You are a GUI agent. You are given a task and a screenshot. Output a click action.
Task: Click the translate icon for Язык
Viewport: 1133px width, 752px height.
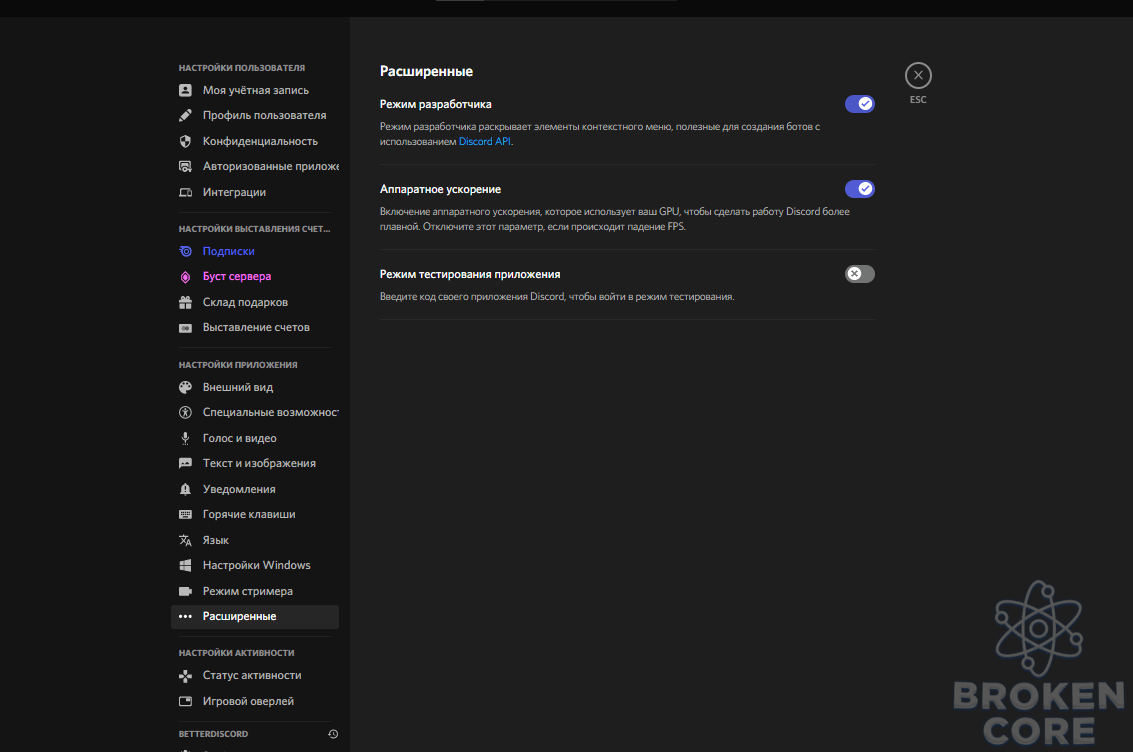[x=185, y=540]
